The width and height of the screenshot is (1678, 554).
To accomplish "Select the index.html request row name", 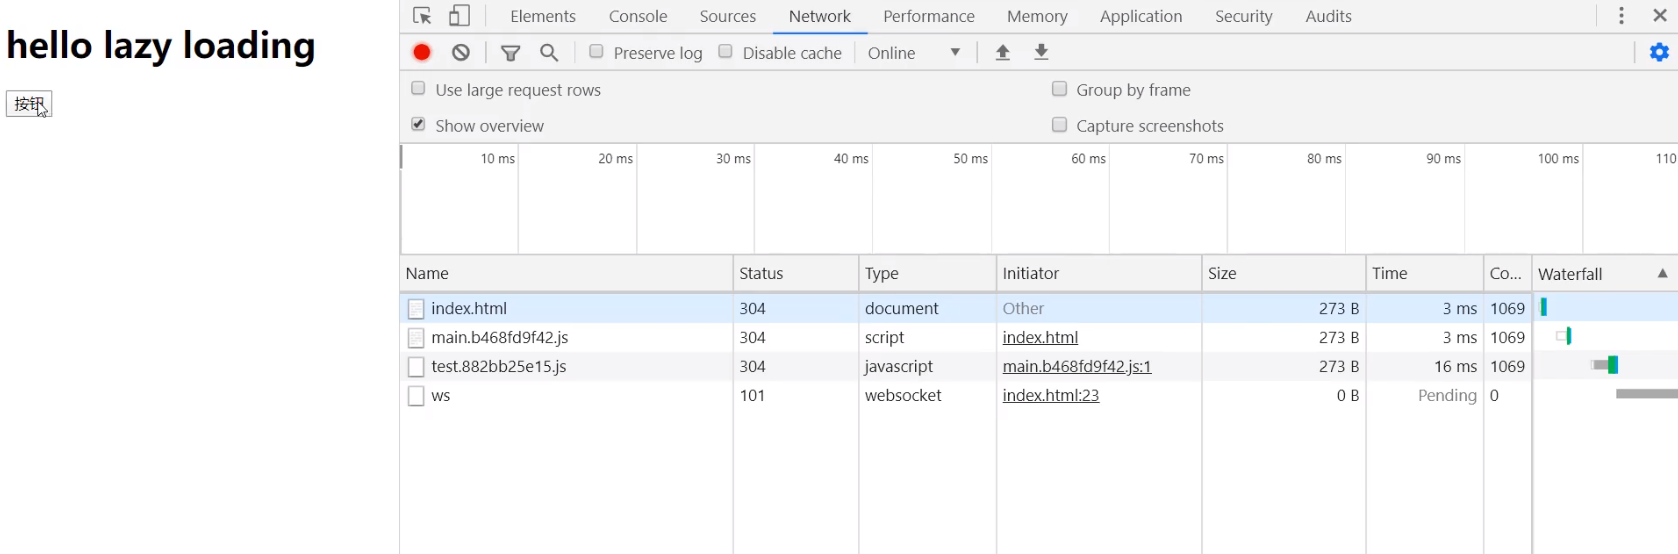I will pyautogui.click(x=469, y=309).
